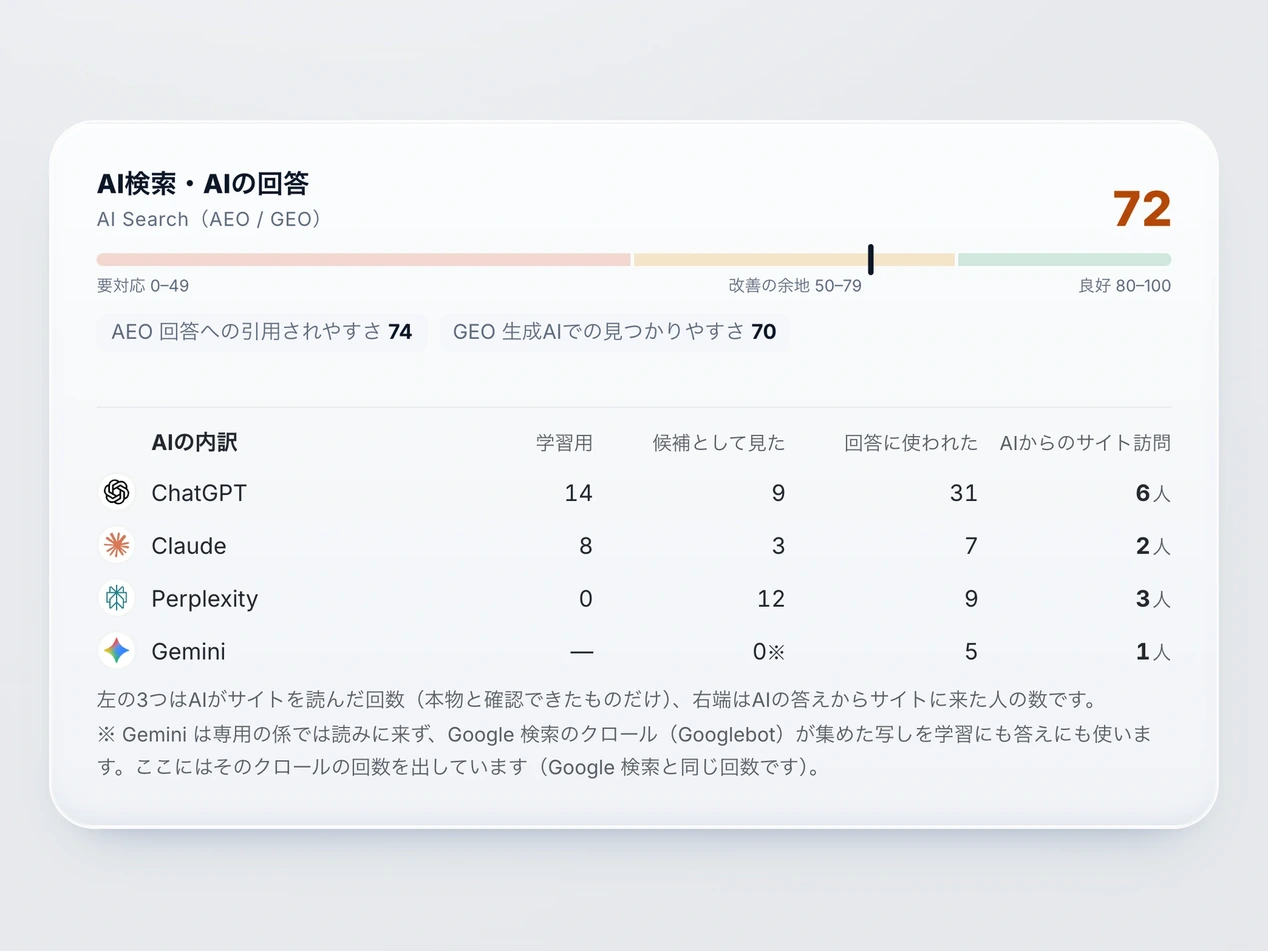Click the overall score 72
The width and height of the screenshot is (1268, 951).
1142,209
